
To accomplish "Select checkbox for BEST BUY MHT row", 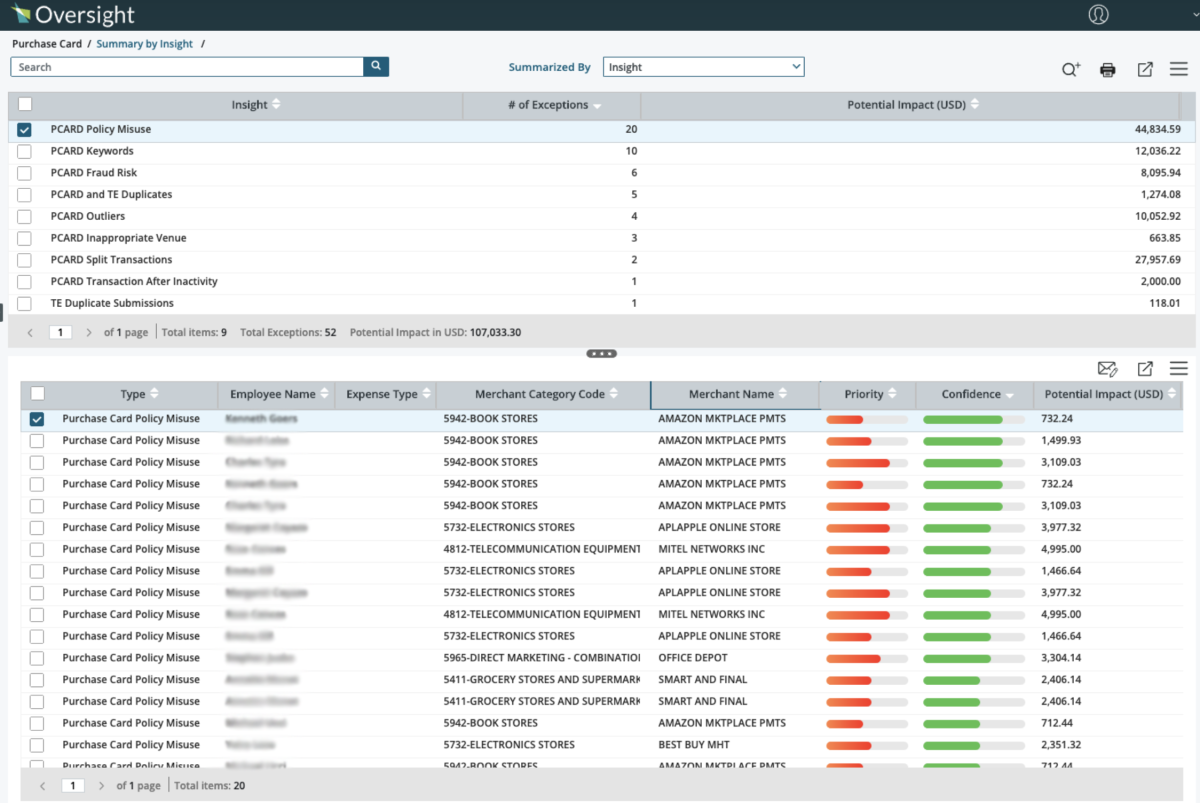I will click(x=37, y=745).
